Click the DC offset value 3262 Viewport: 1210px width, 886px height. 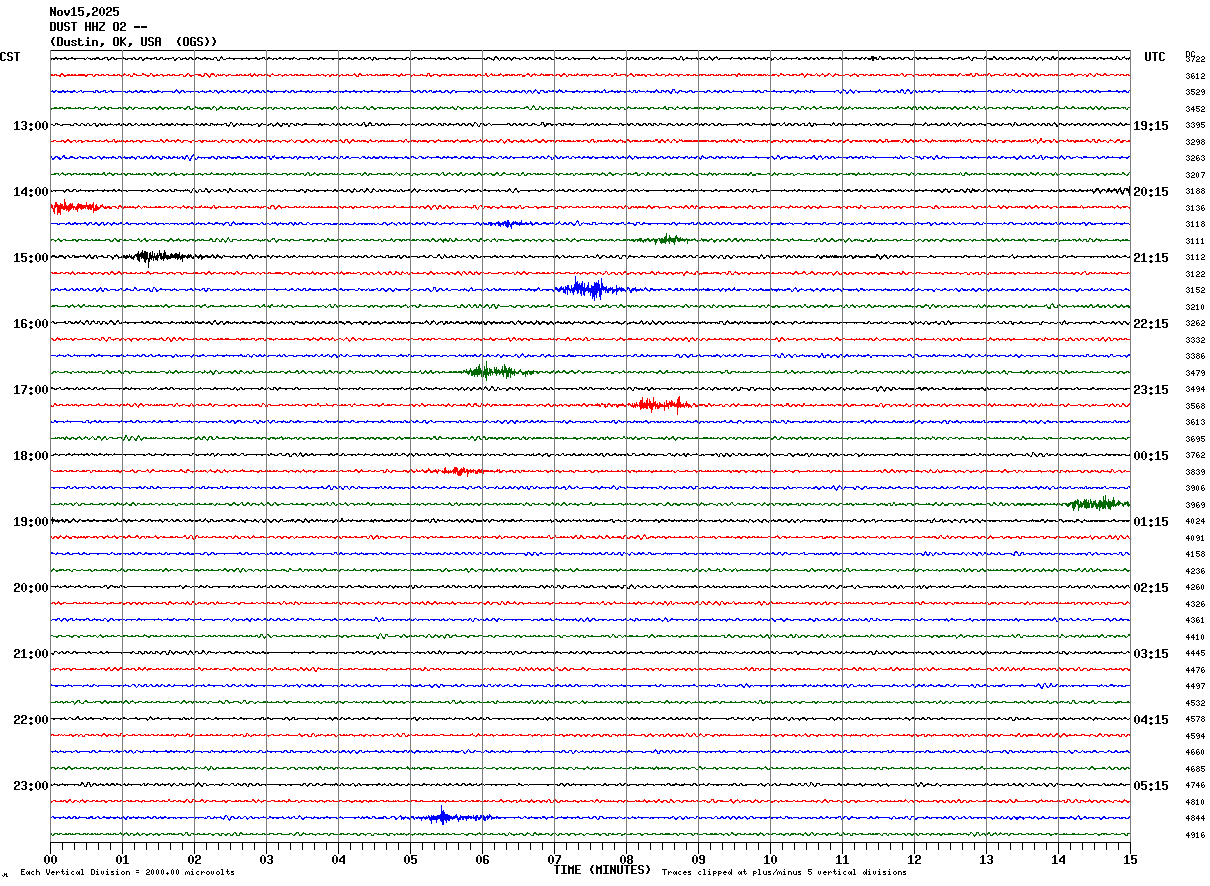point(1195,324)
